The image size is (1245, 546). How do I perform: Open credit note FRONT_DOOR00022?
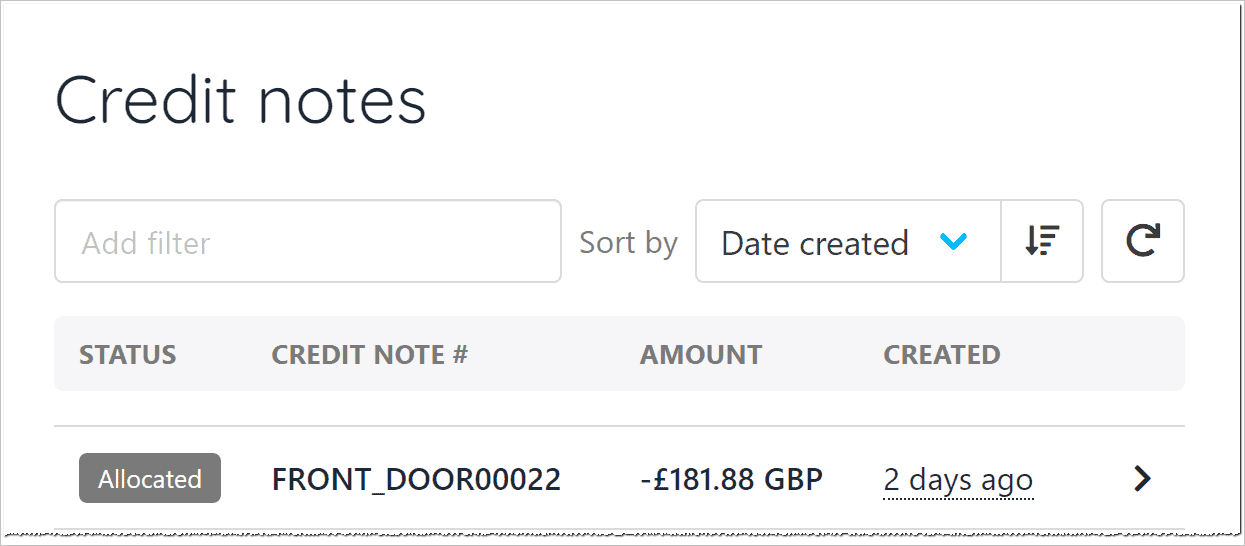(416, 480)
